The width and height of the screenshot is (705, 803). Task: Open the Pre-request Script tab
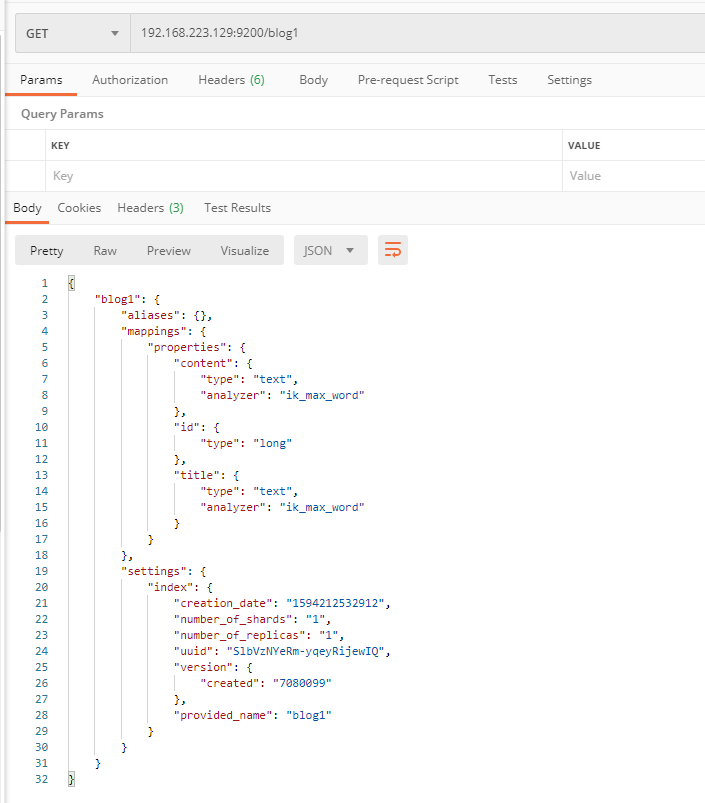(408, 80)
